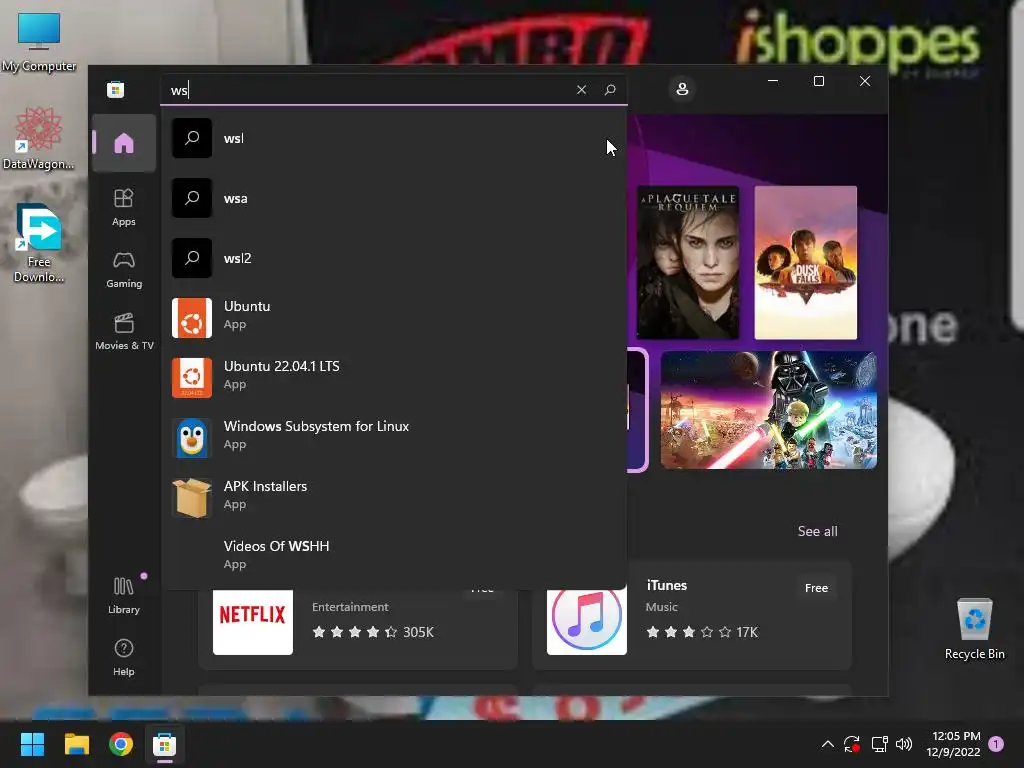Select Videos Of WSHH suggestion
Viewport: 1024px width, 768px height.
(x=394, y=554)
